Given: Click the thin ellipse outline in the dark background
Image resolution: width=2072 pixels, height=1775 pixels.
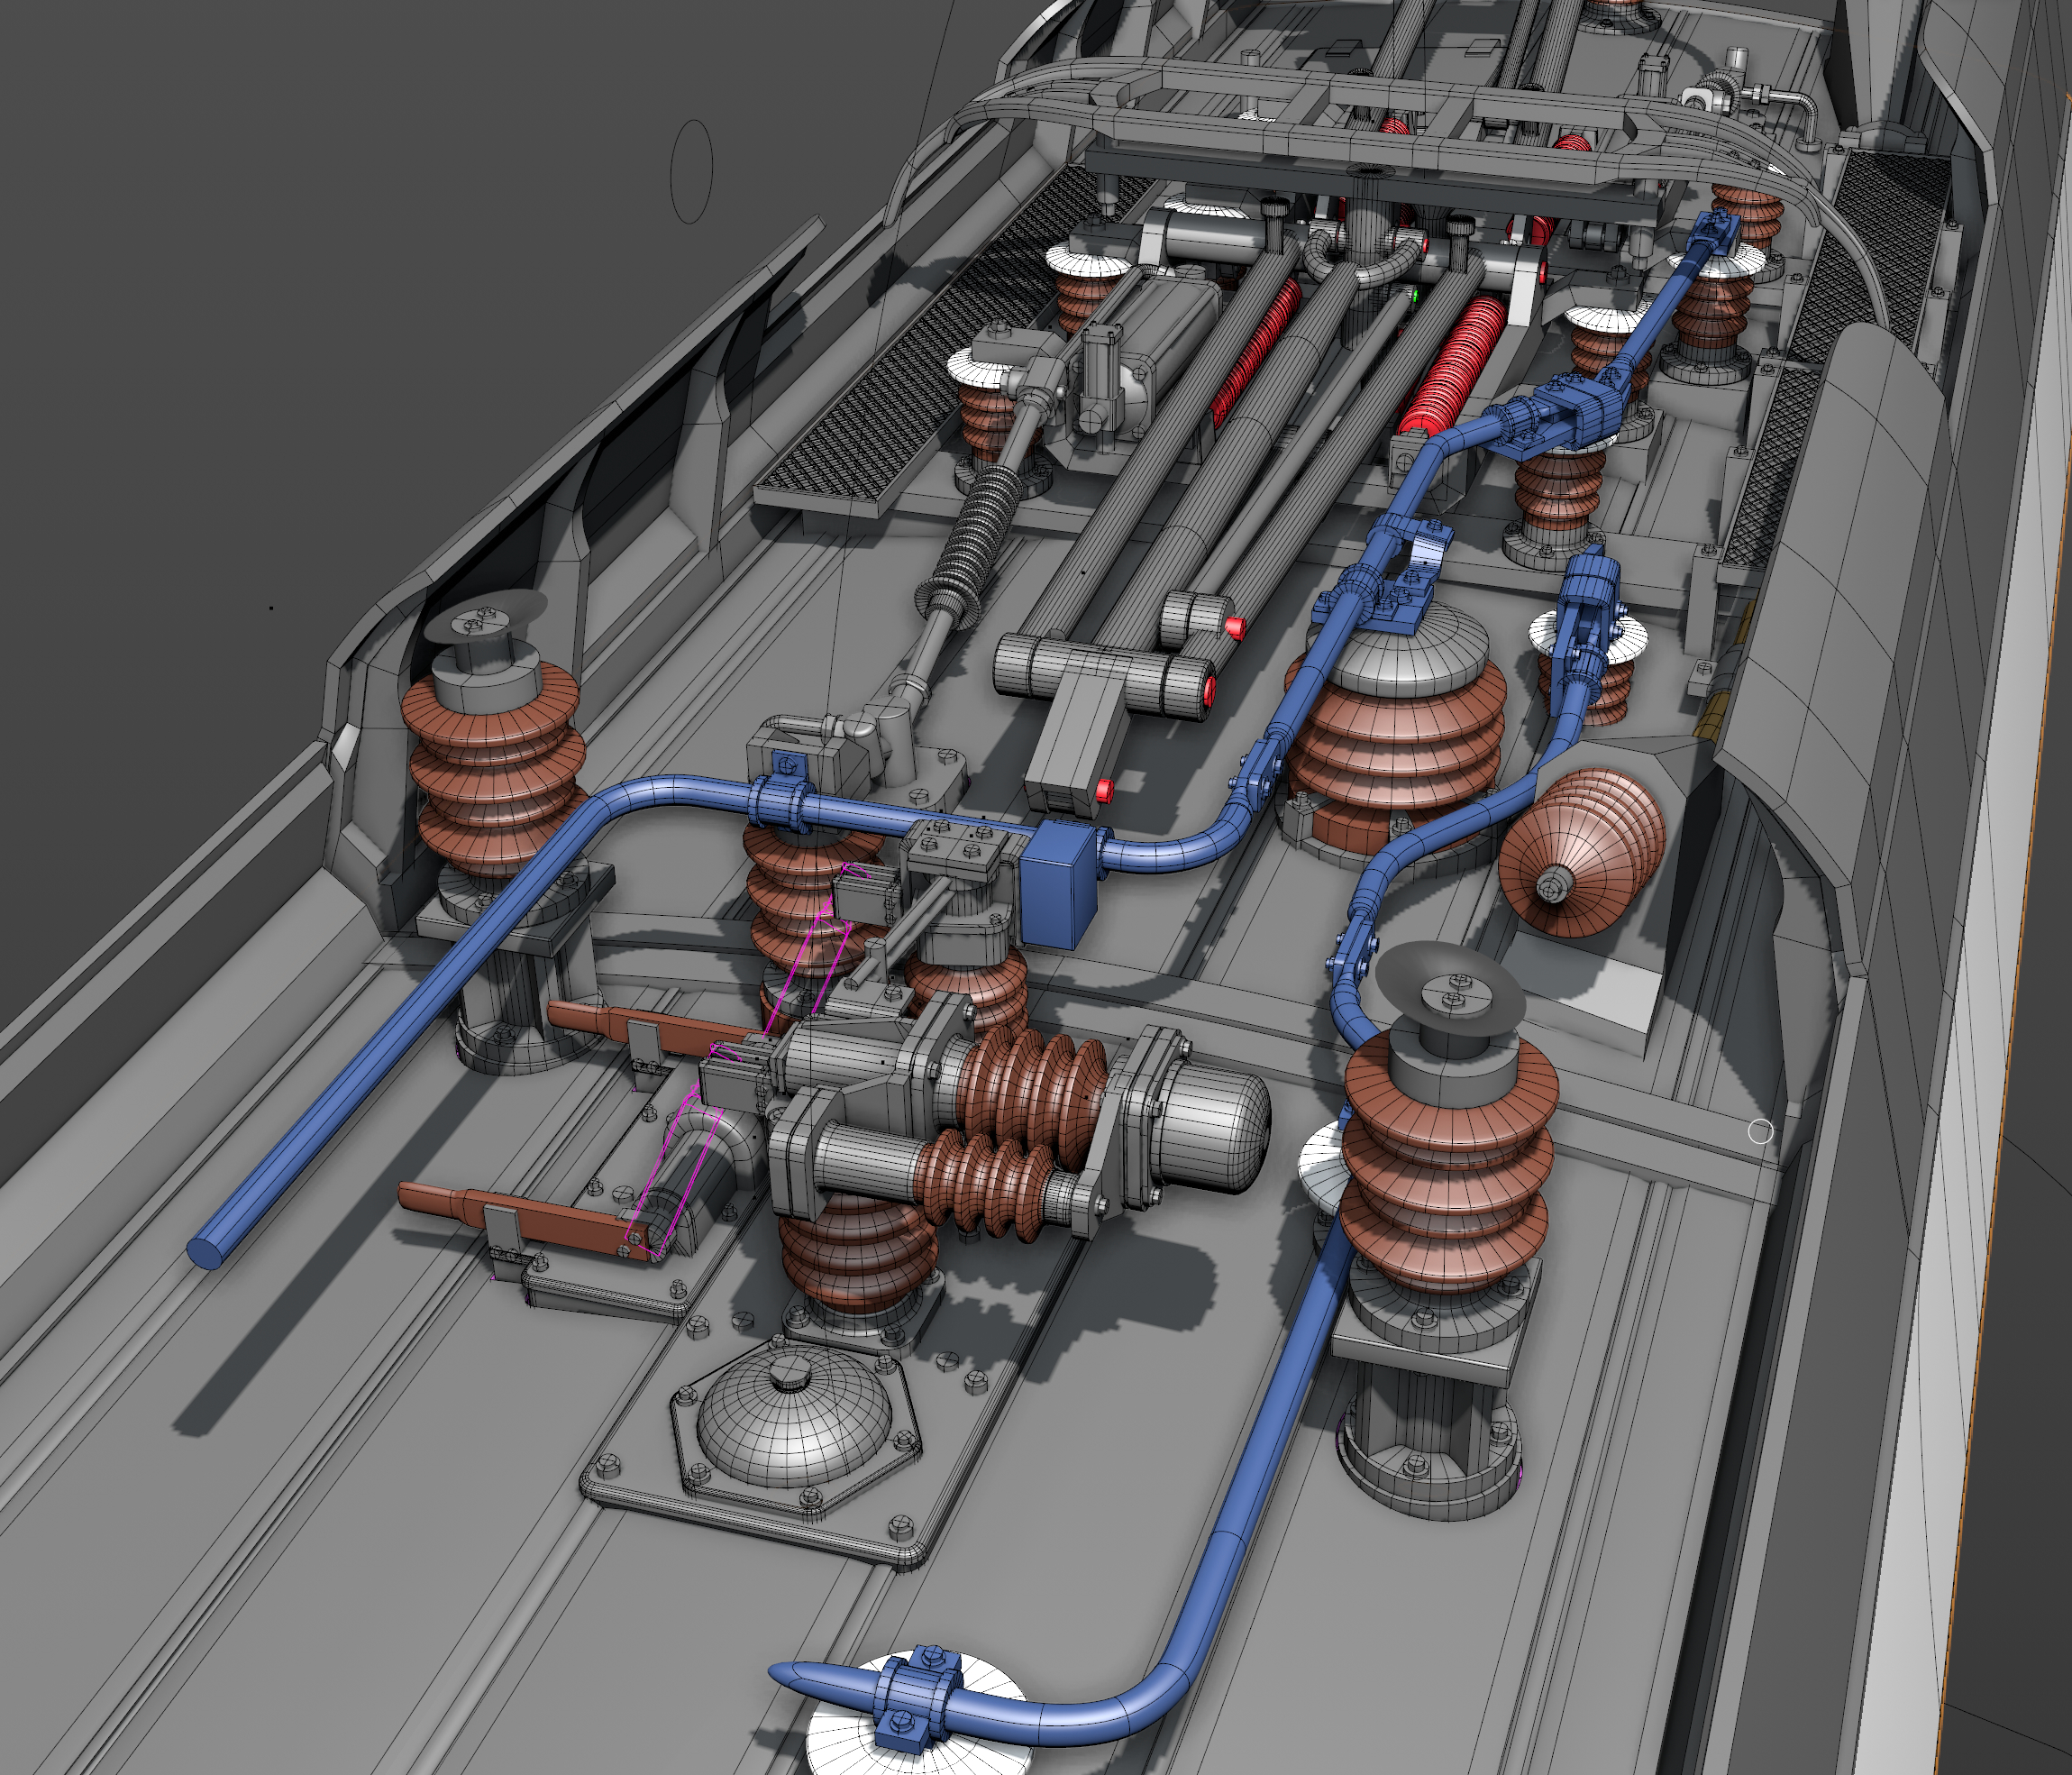Looking at the screenshot, I should click(691, 171).
